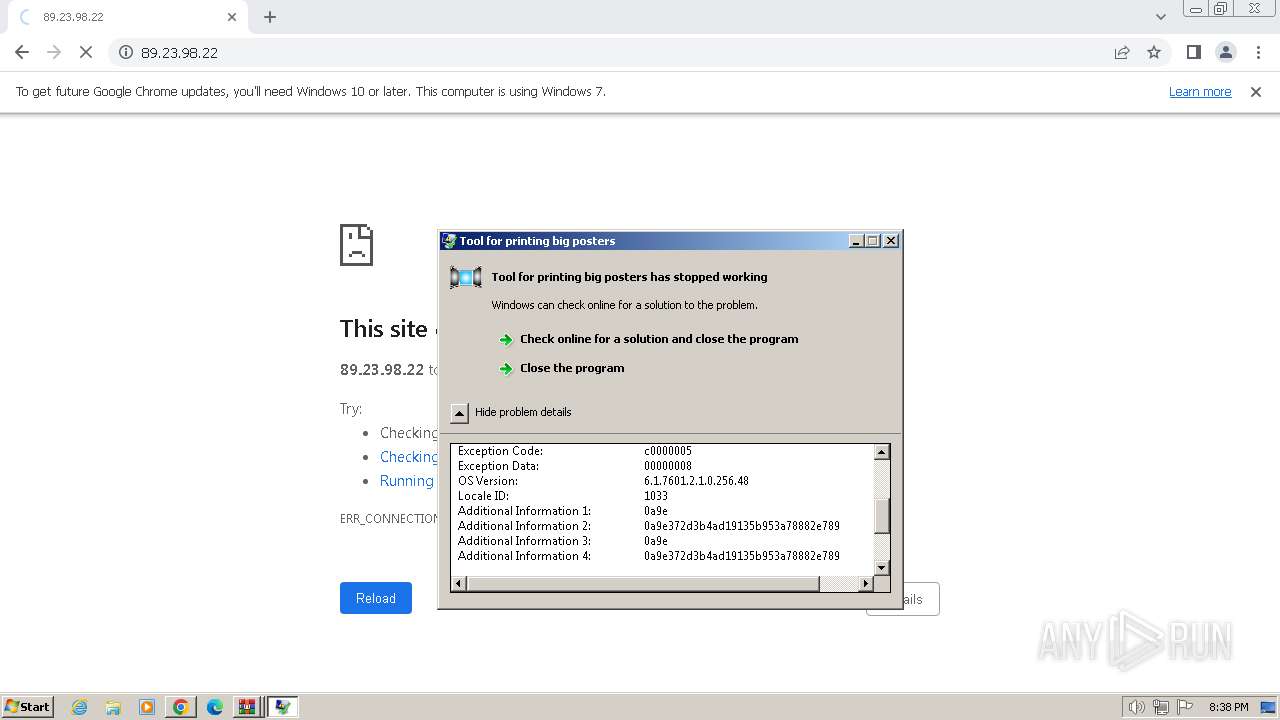1280x720 pixels.
Task: Bookmark this page with the star icon
Action: pyautogui.click(x=1154, y=52)
